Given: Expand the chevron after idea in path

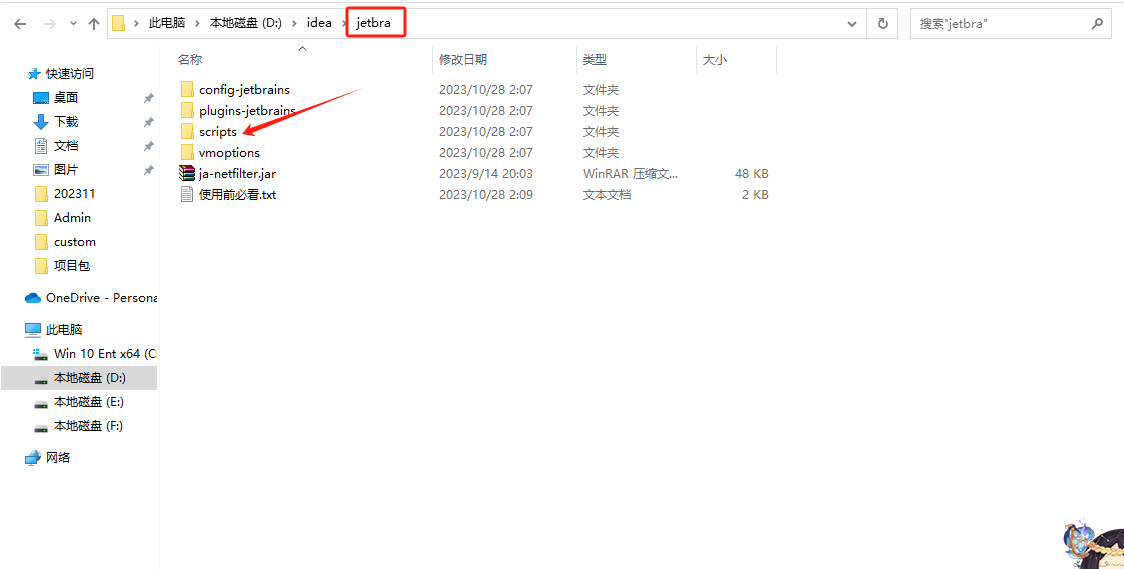Looking at the screenshot, I should tap(343, 23).
